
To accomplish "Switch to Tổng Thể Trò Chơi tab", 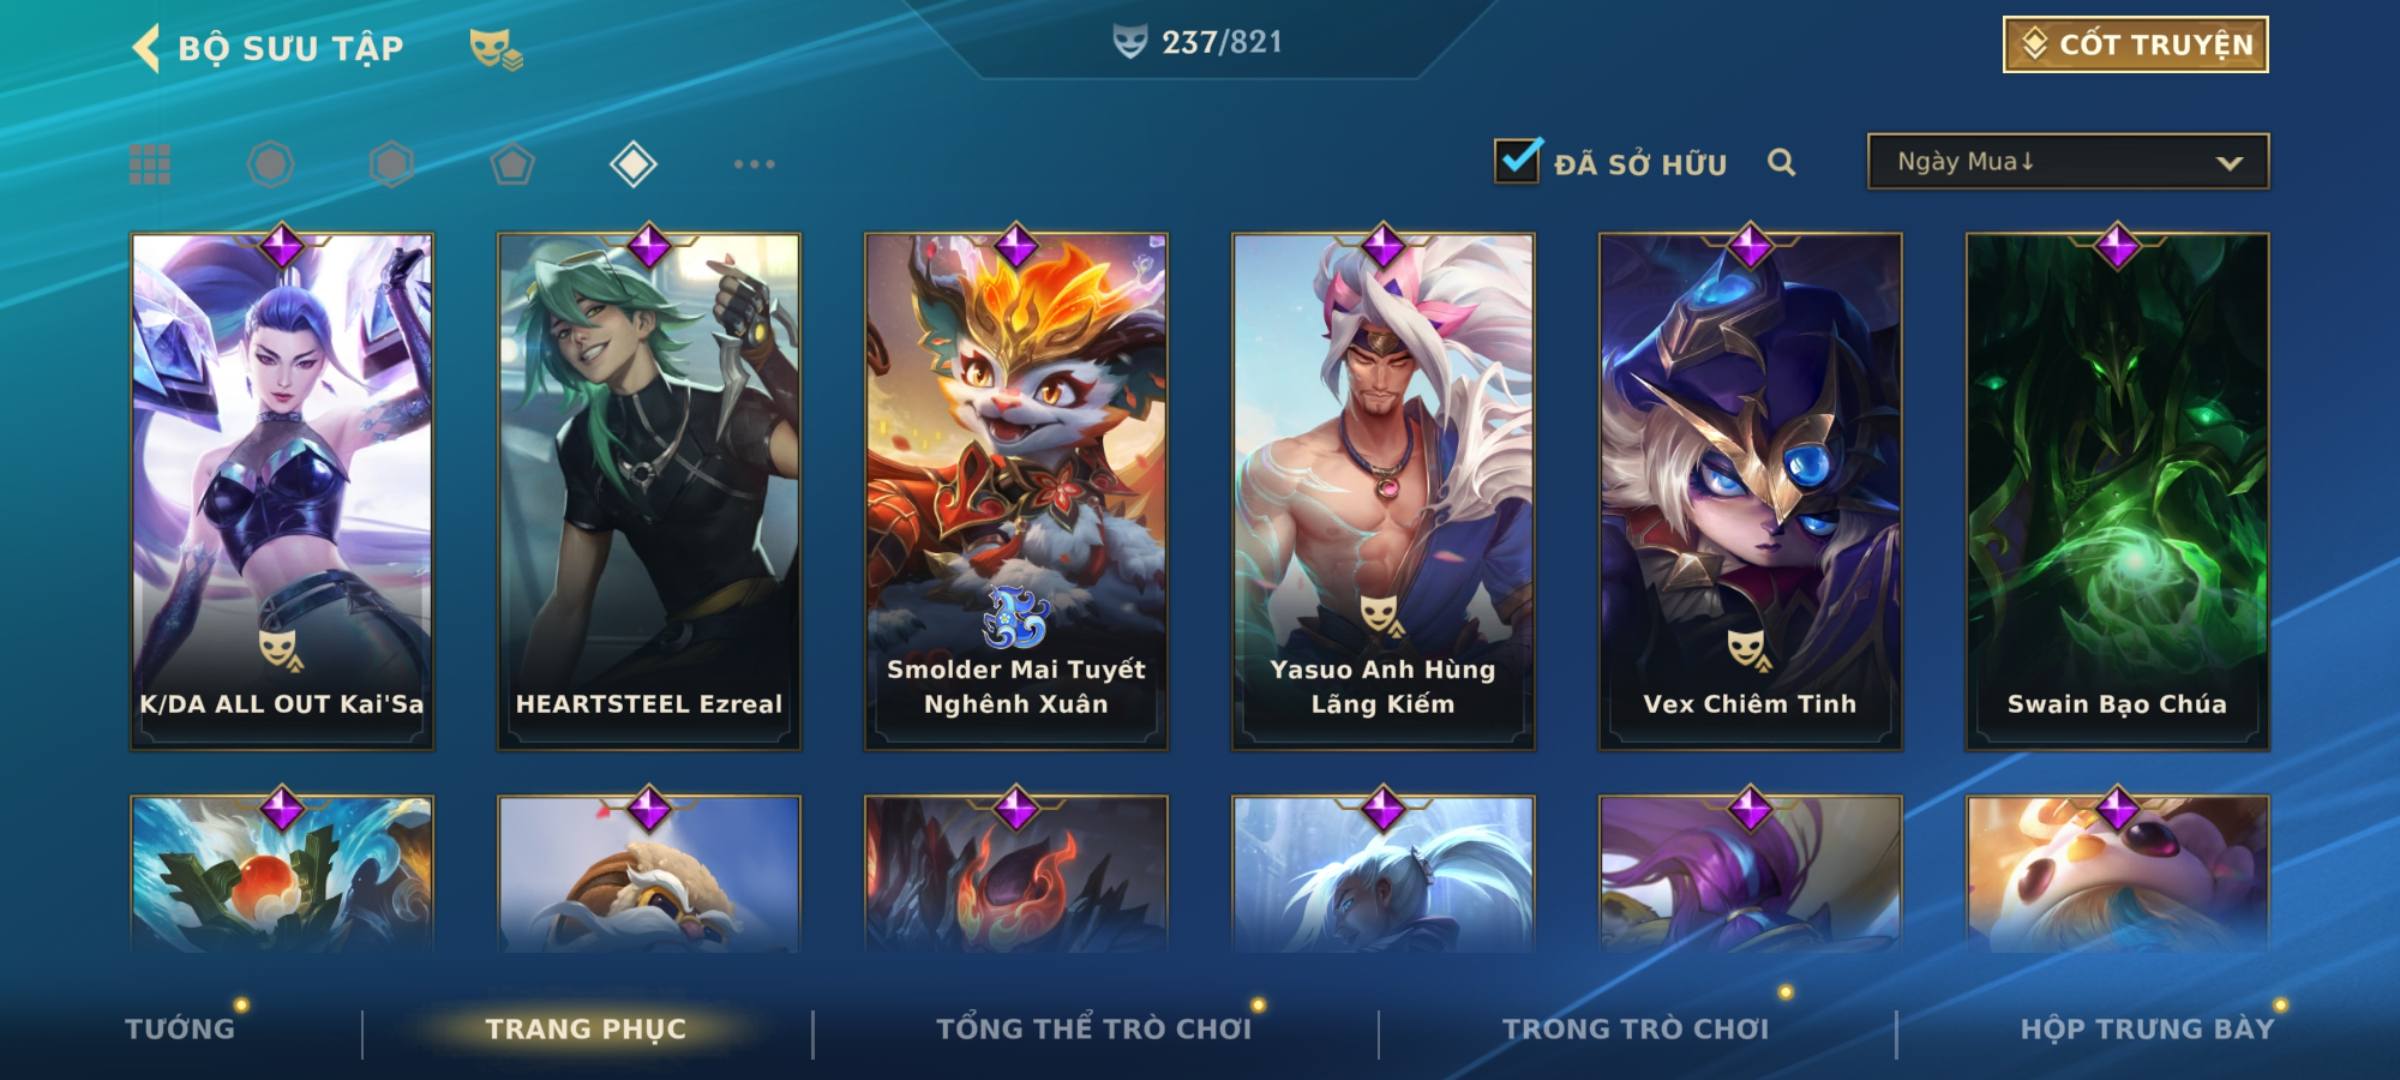I will 1094,1029.
